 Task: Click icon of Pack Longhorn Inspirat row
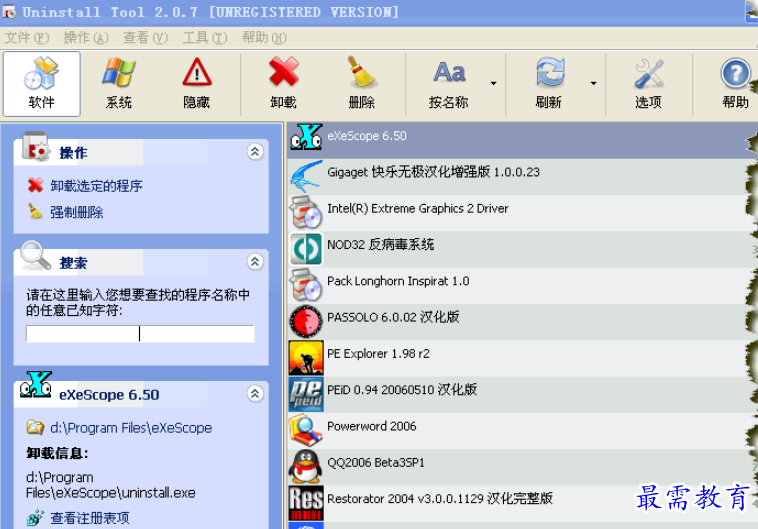coord(306,285)
